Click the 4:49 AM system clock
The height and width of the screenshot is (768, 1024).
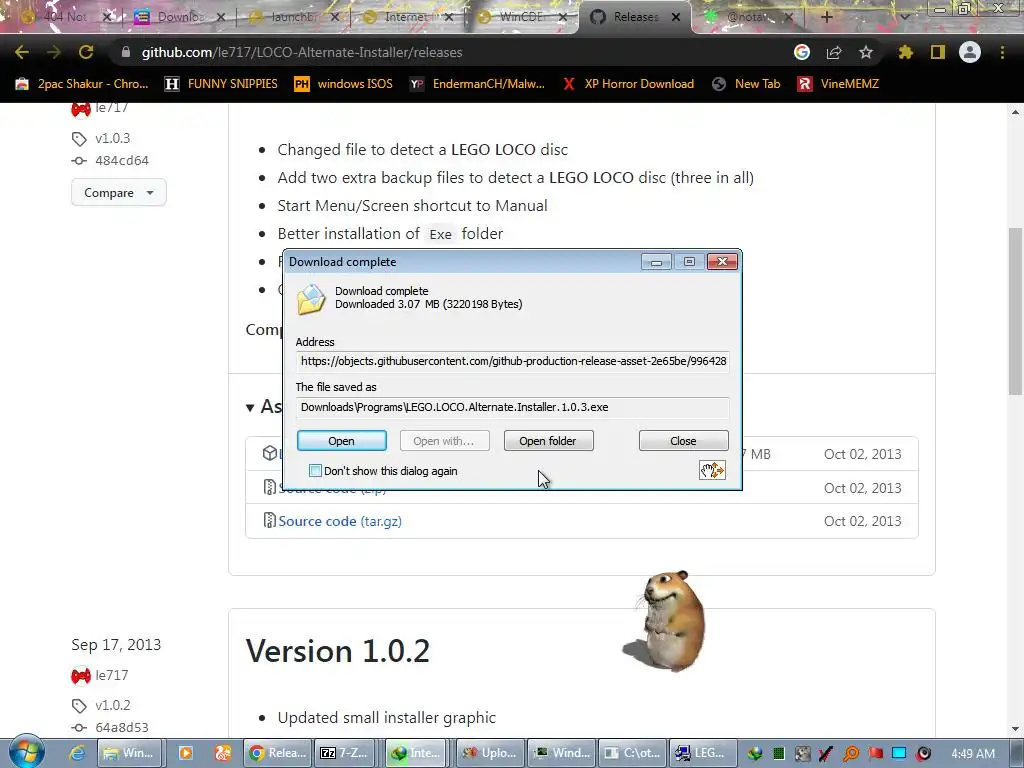(973, 754)
